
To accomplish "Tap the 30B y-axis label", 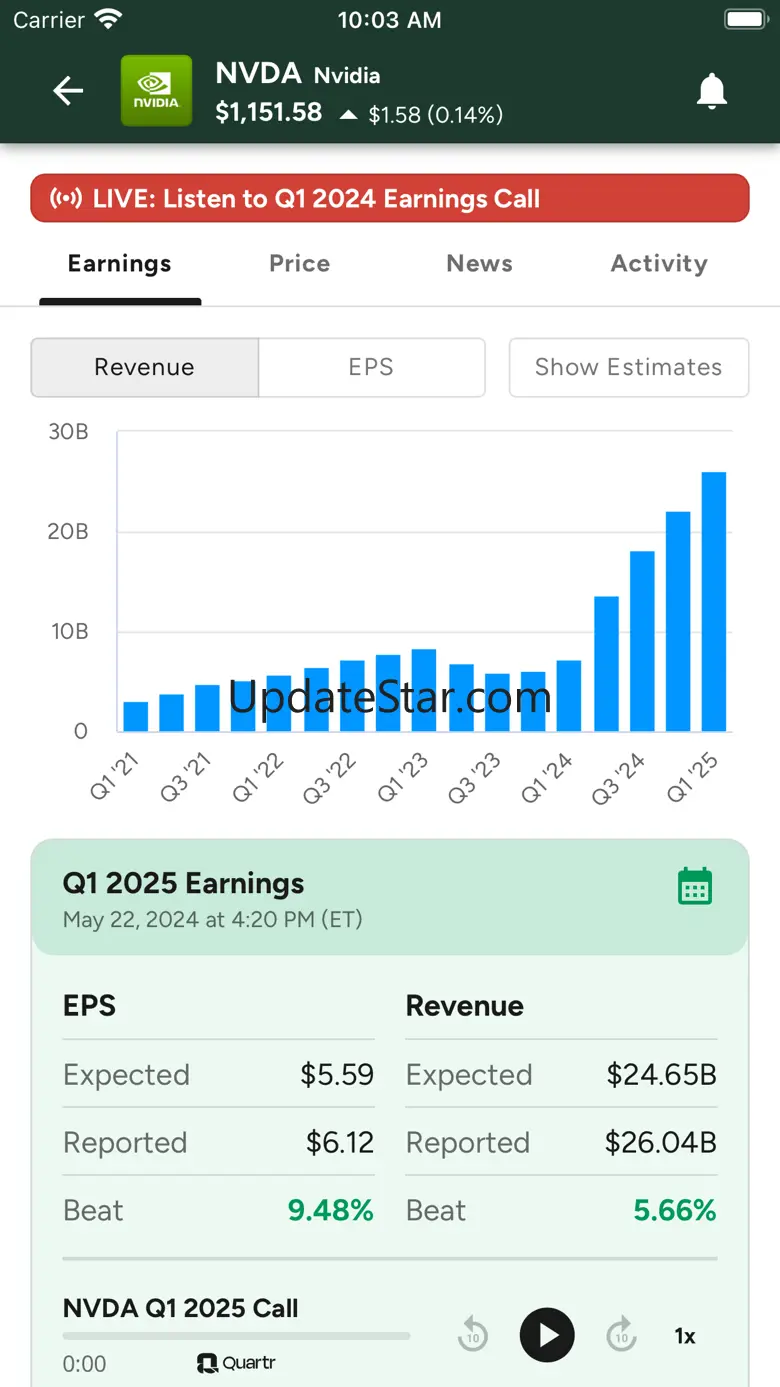I will [68, 432].
